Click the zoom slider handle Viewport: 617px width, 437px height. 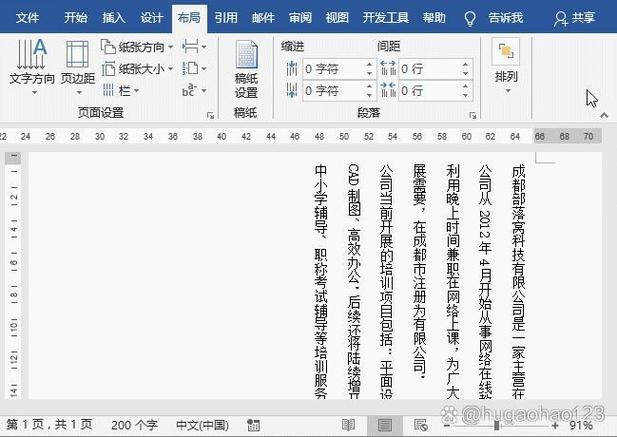[497, 426]
